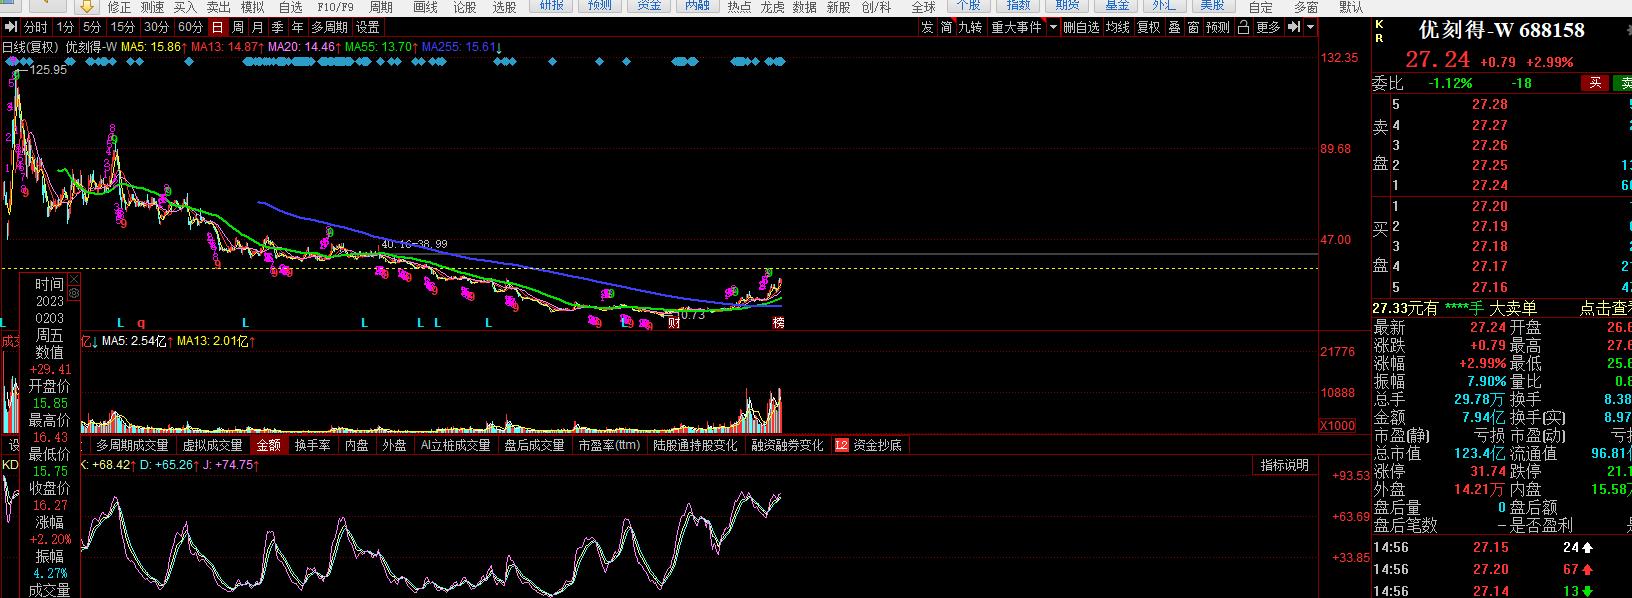
Task: Click the yellow down arrow toolbar icon
Action: pyautogui.click(x=87, y=7)
